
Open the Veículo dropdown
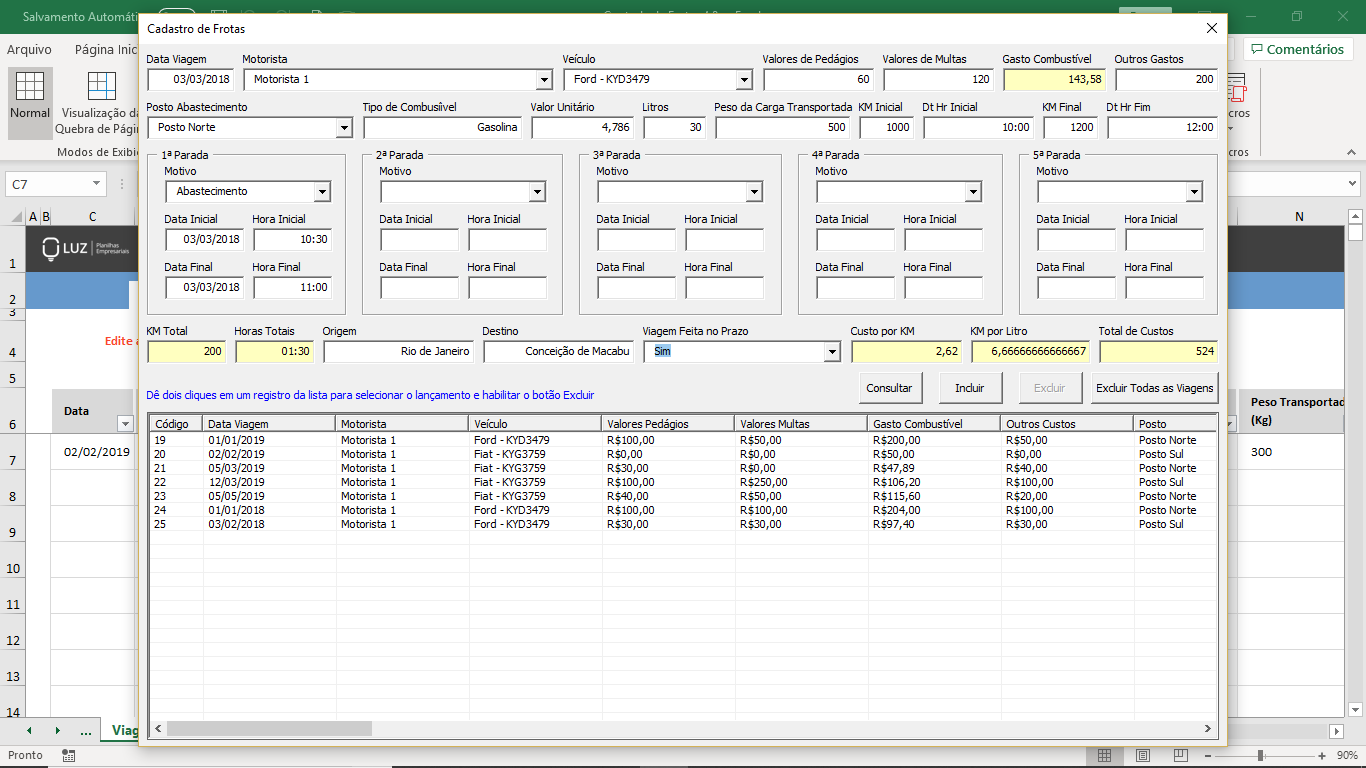click(743, 79)
